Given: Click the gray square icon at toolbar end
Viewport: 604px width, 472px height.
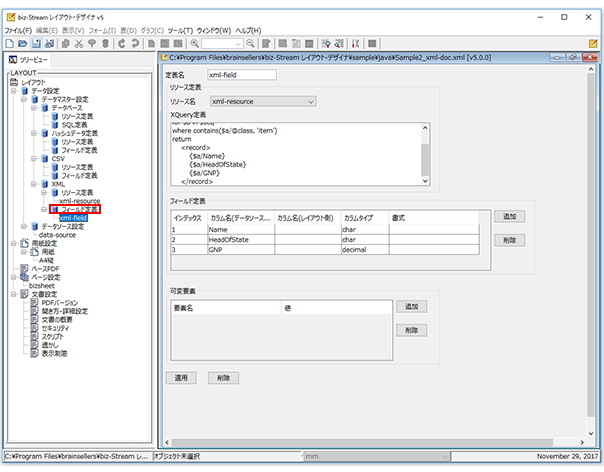Looking at the screenshot, I should tap(372, 44).
